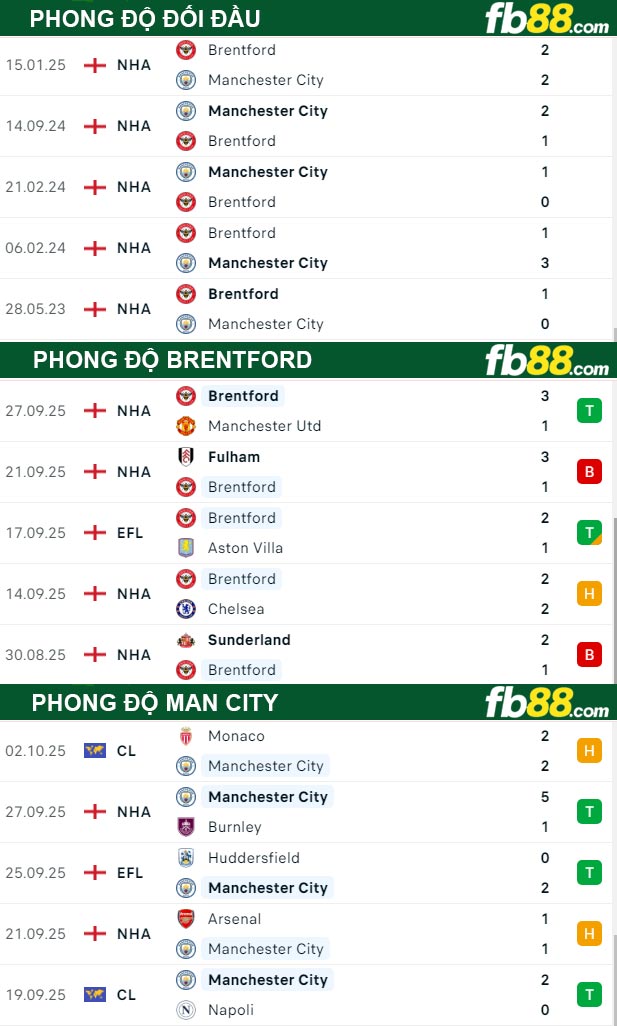The image size is (617, 1026).
Task: Click the red B badge for the Fulham match
Action: point(589,472)
